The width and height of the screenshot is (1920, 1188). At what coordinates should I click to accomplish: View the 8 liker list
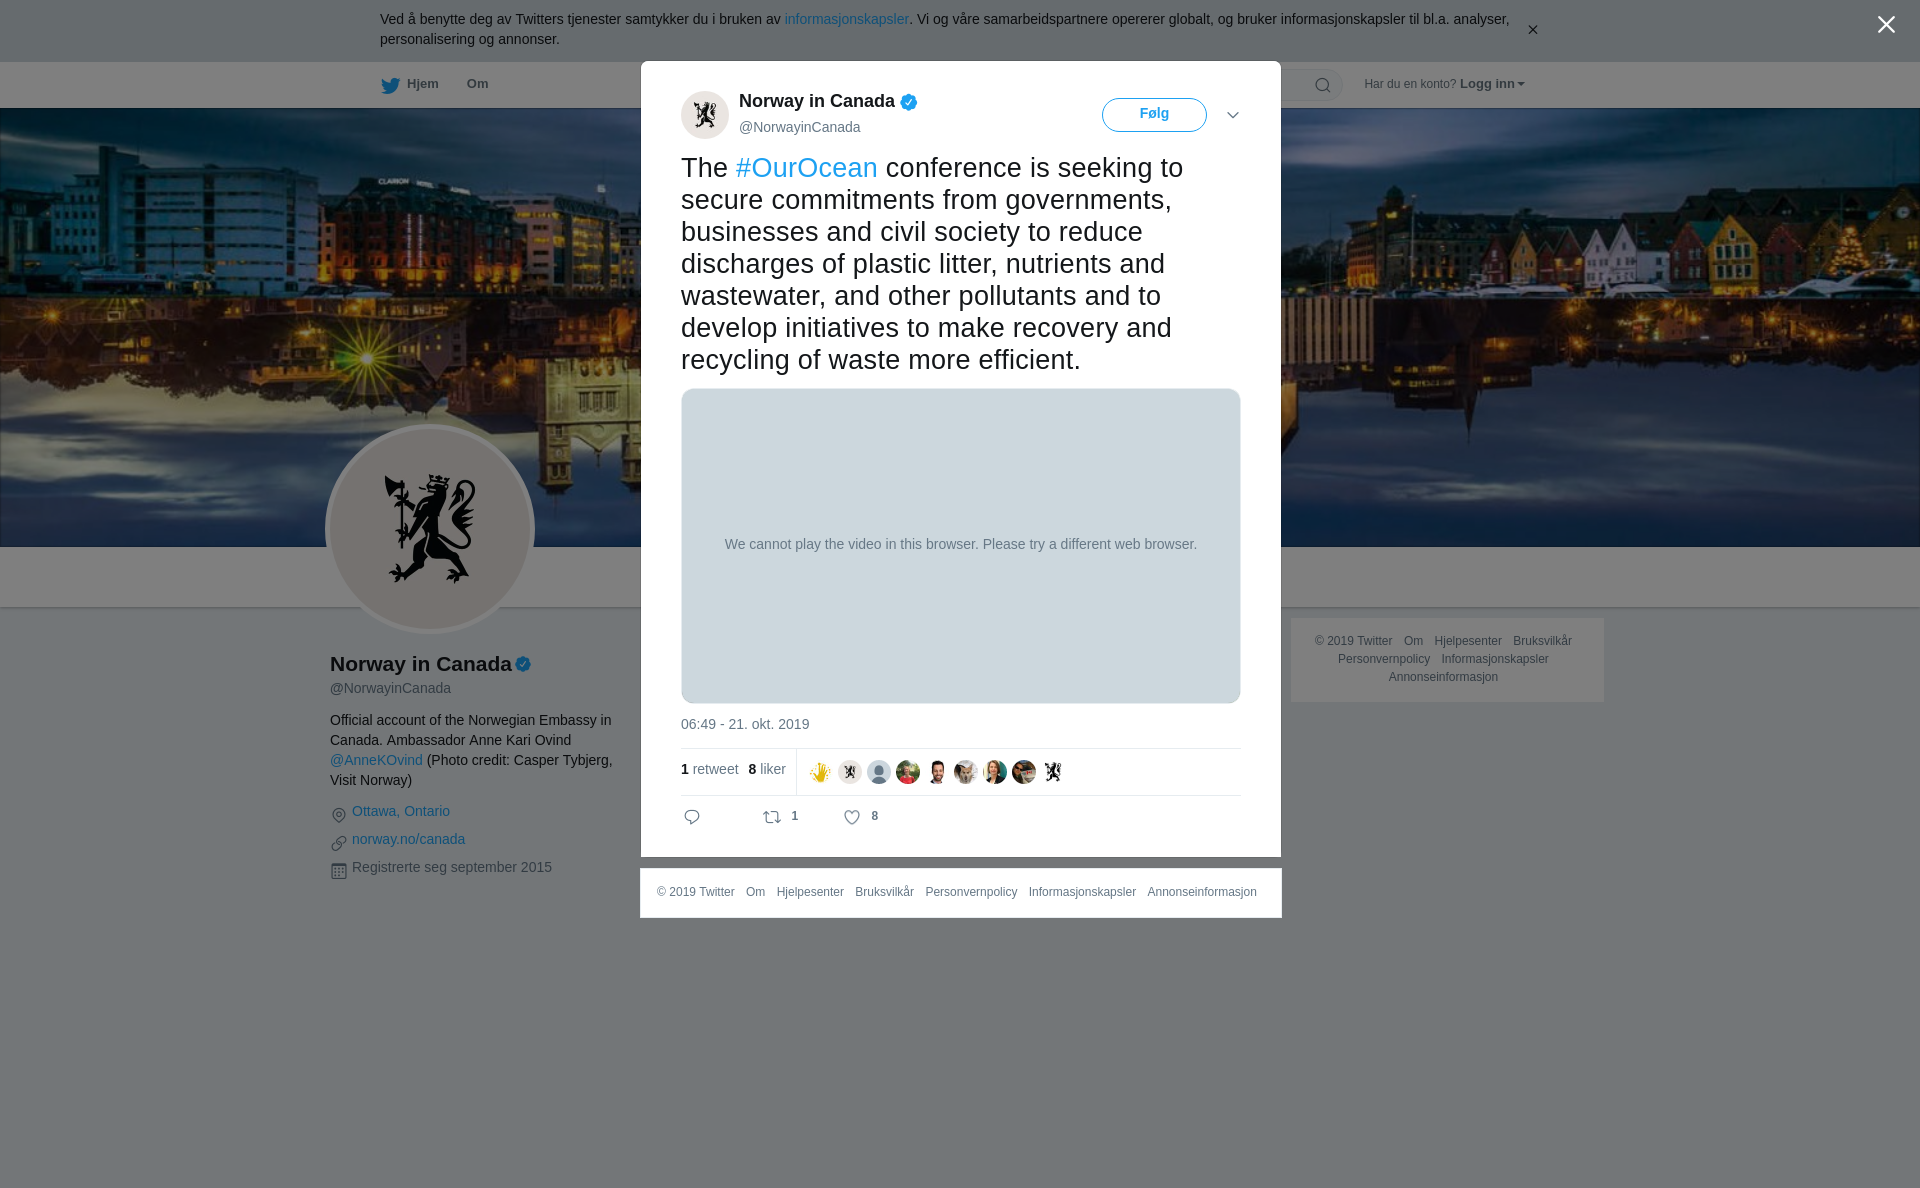pyautogui.click(x=767, y=769)
